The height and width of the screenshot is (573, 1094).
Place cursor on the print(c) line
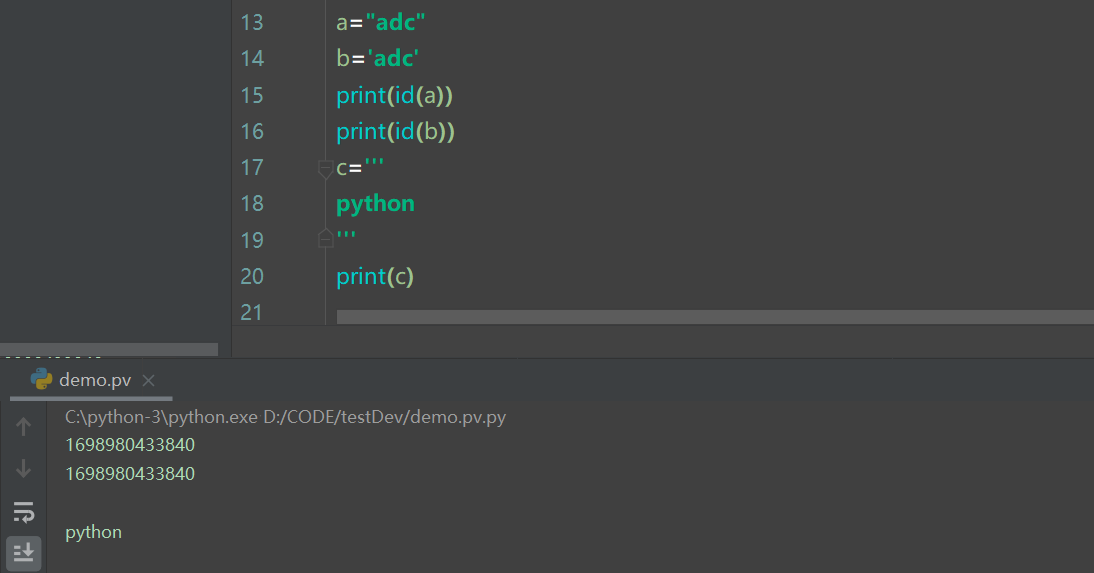tap(375, 276)
